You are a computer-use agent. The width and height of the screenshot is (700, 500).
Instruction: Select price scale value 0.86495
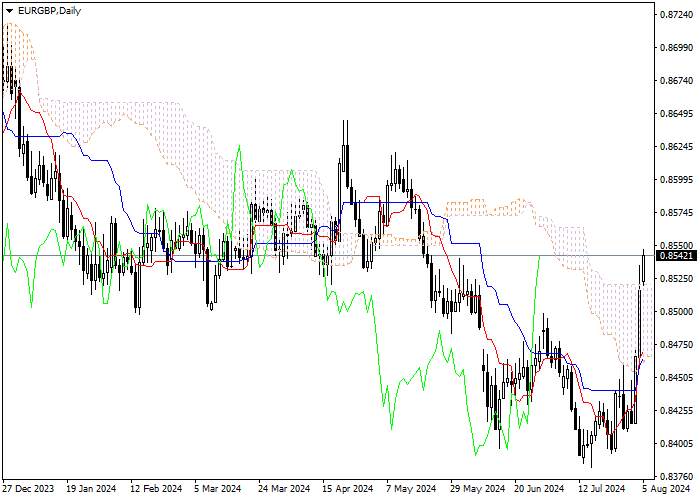(676, 114)
